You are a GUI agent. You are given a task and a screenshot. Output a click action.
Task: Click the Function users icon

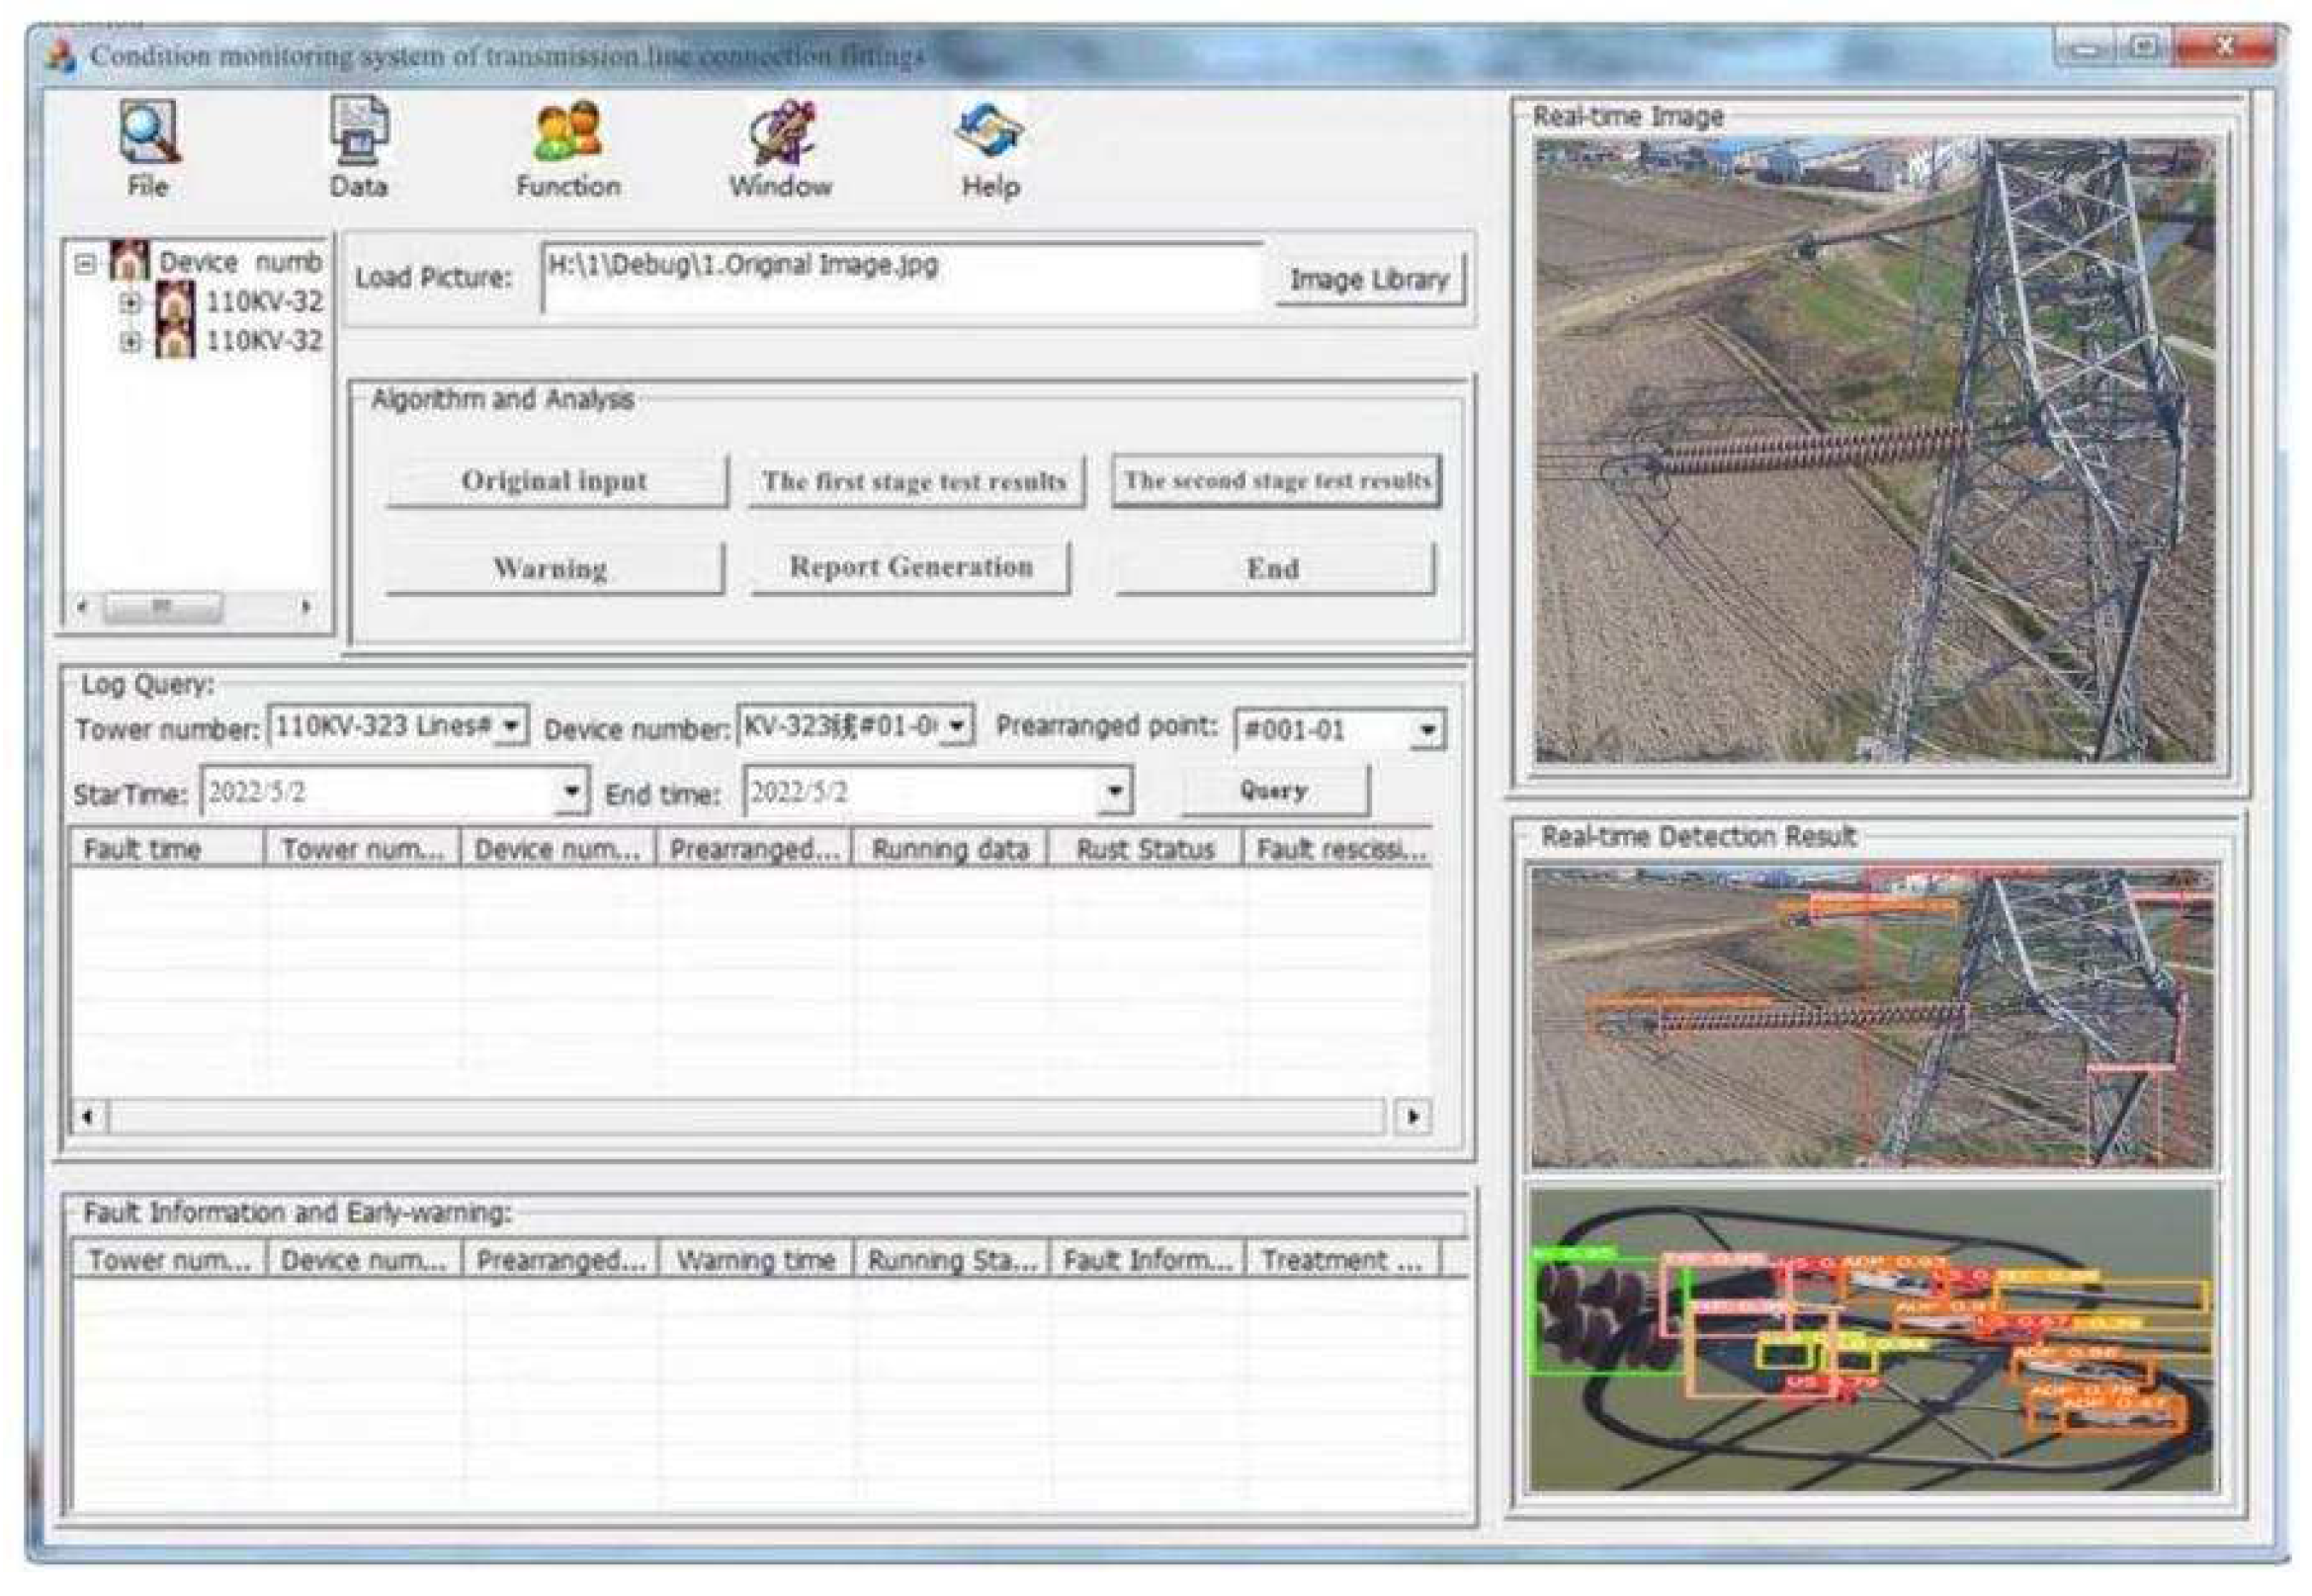pos(568,131)
